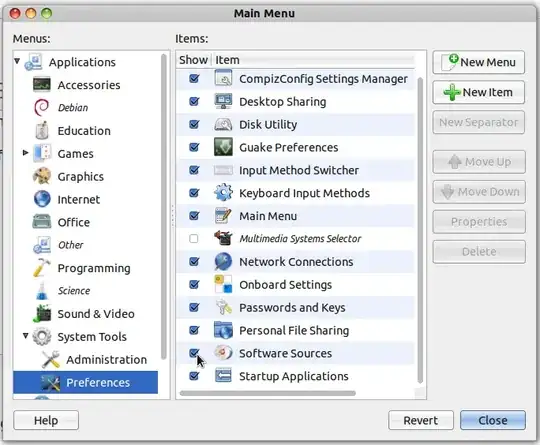Viewport: 540px width, 445px height.
Task: Click the Guake Preferences icon
Action: pos(223,147)
